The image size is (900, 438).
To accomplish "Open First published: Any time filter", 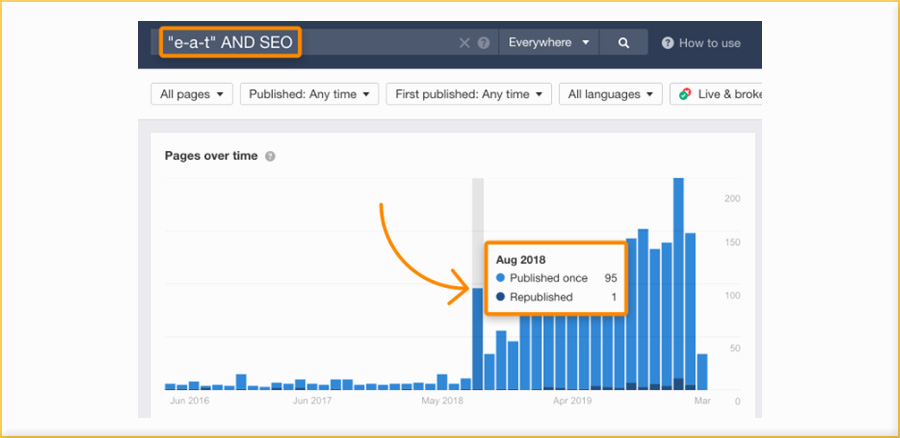I will pos(469,94).
